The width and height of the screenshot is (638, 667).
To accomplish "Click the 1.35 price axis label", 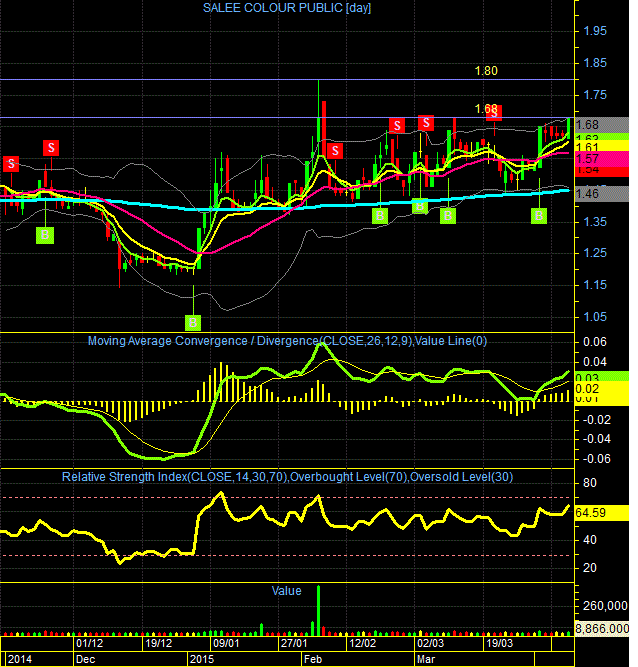I will point(595,222).
